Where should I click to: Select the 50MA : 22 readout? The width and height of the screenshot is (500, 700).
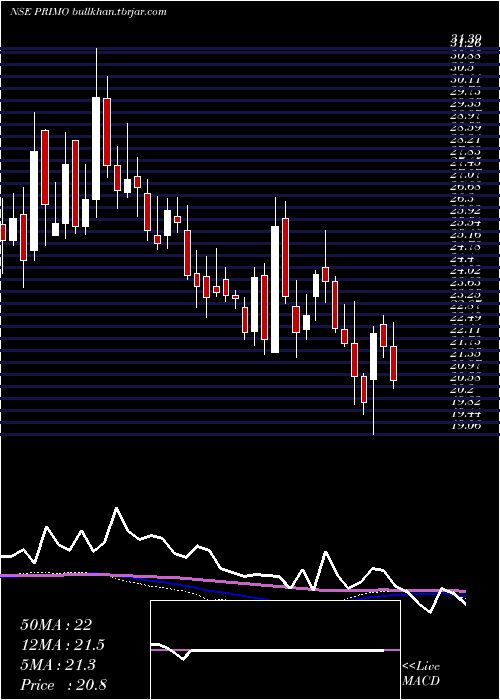coord(56,625)
